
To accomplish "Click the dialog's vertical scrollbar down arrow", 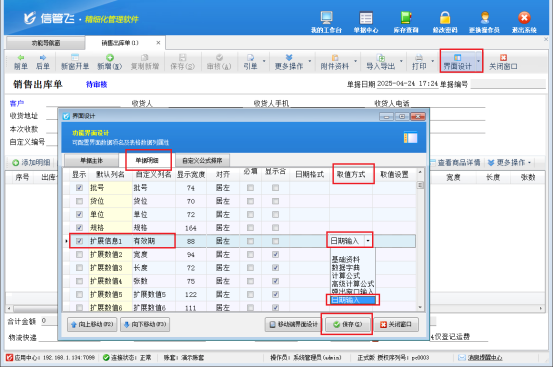I will 420,307.
